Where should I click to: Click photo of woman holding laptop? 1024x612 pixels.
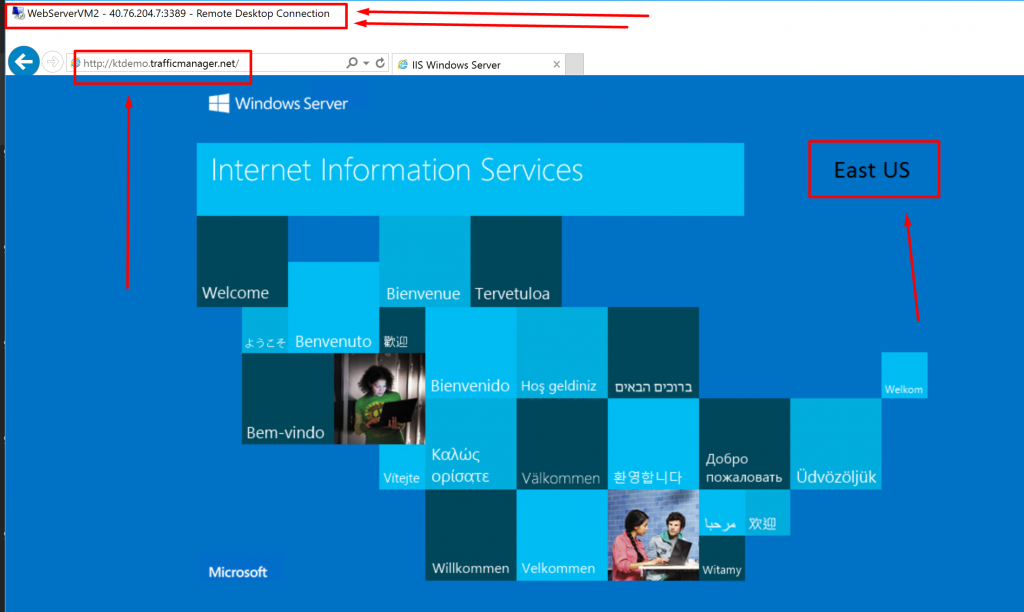pyautogui.click(x=379, y=398)
